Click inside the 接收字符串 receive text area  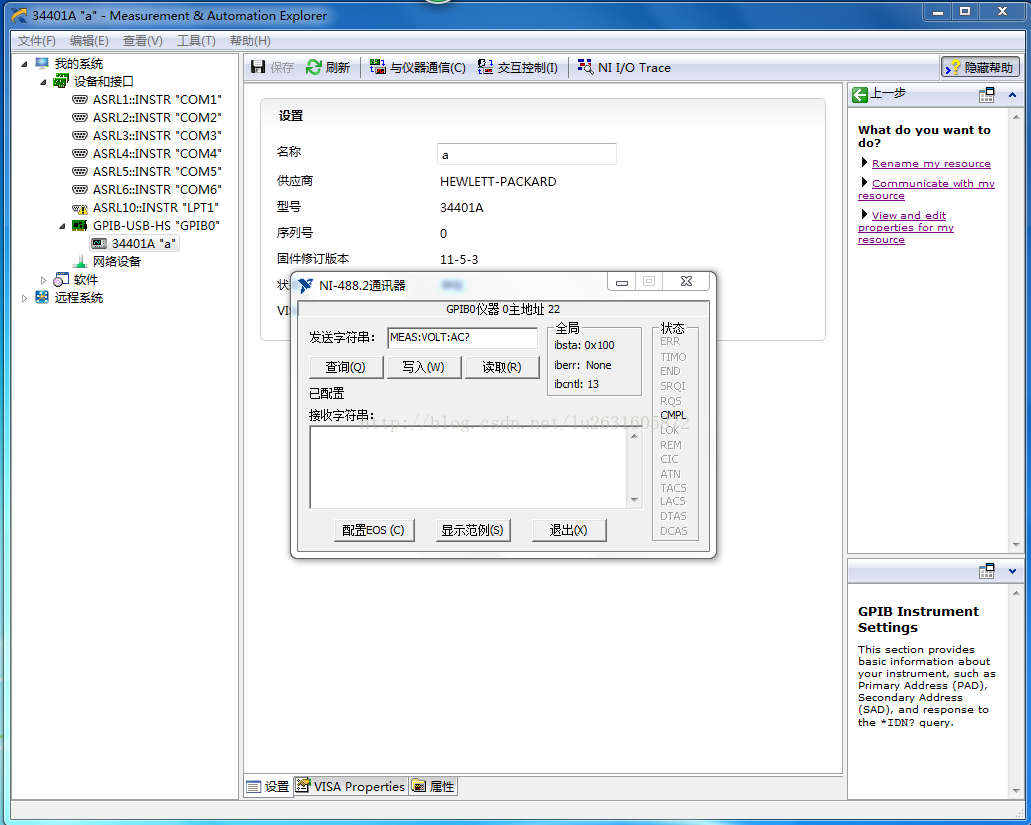(x=469, y=467)
